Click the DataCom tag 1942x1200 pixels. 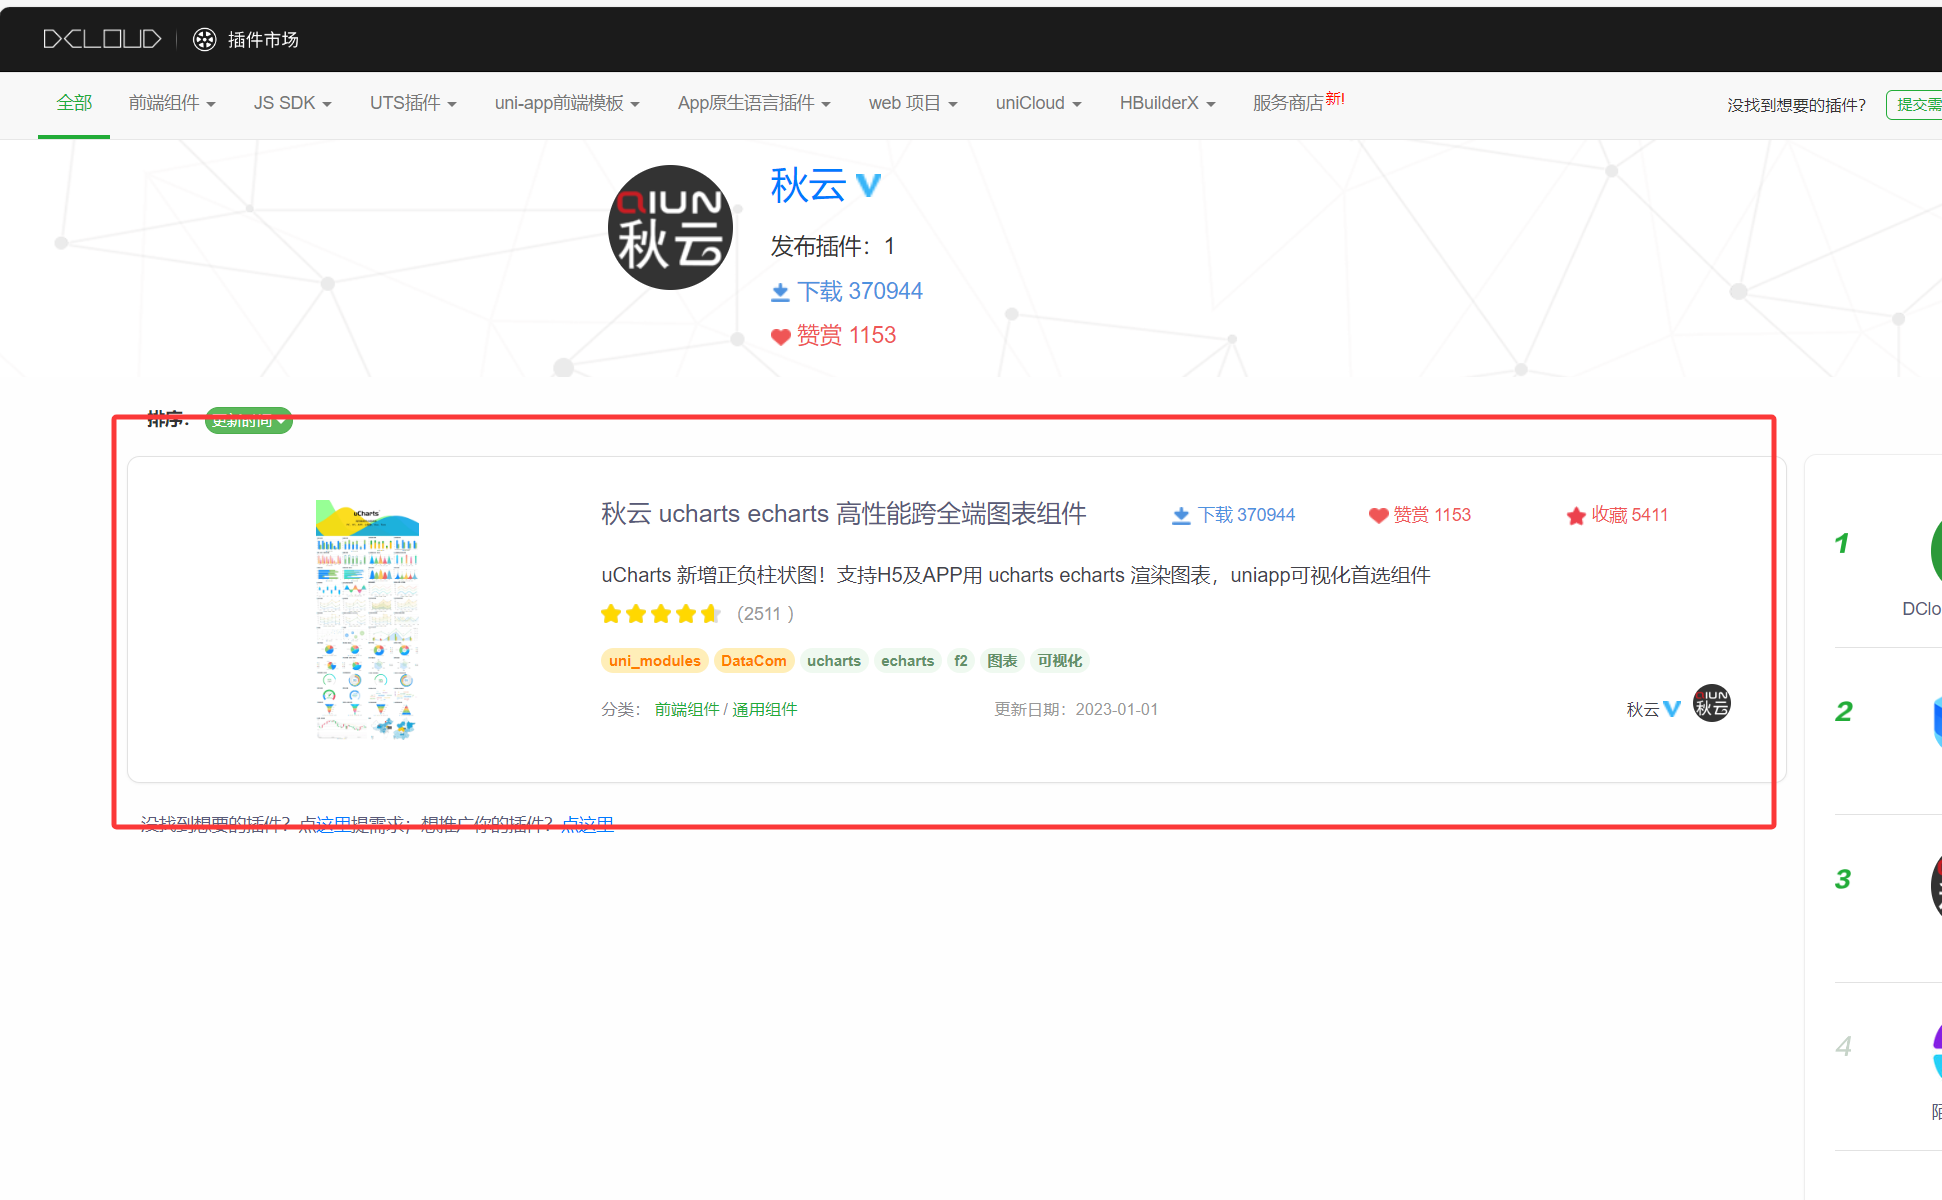click(754, 661)
